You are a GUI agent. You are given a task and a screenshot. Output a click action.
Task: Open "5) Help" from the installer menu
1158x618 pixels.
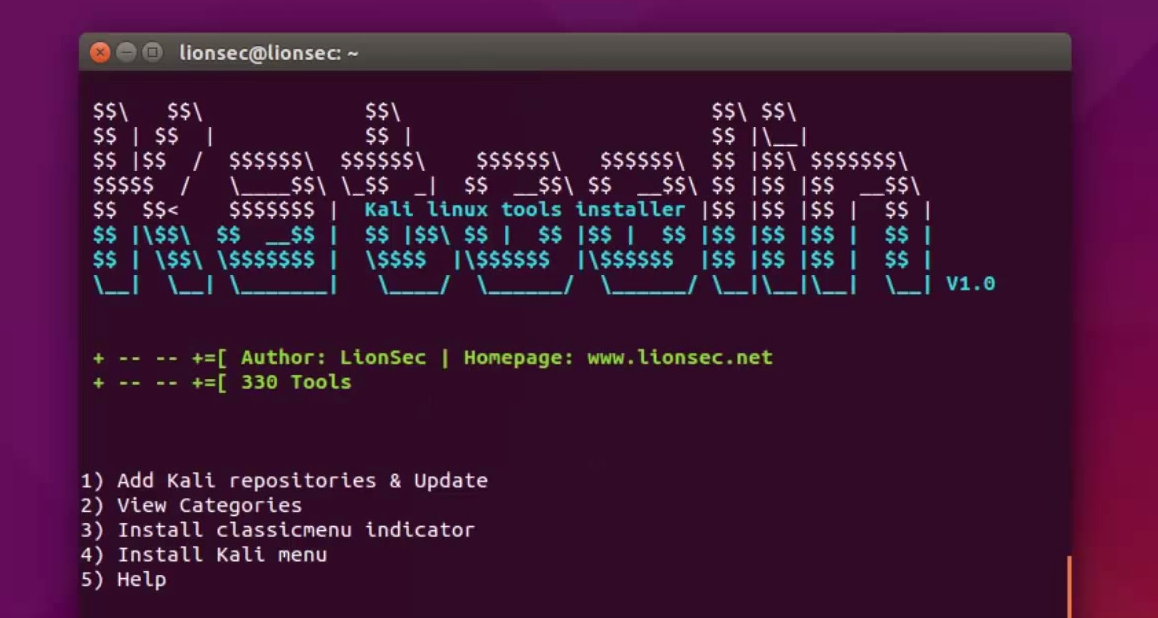pos(125,579)
